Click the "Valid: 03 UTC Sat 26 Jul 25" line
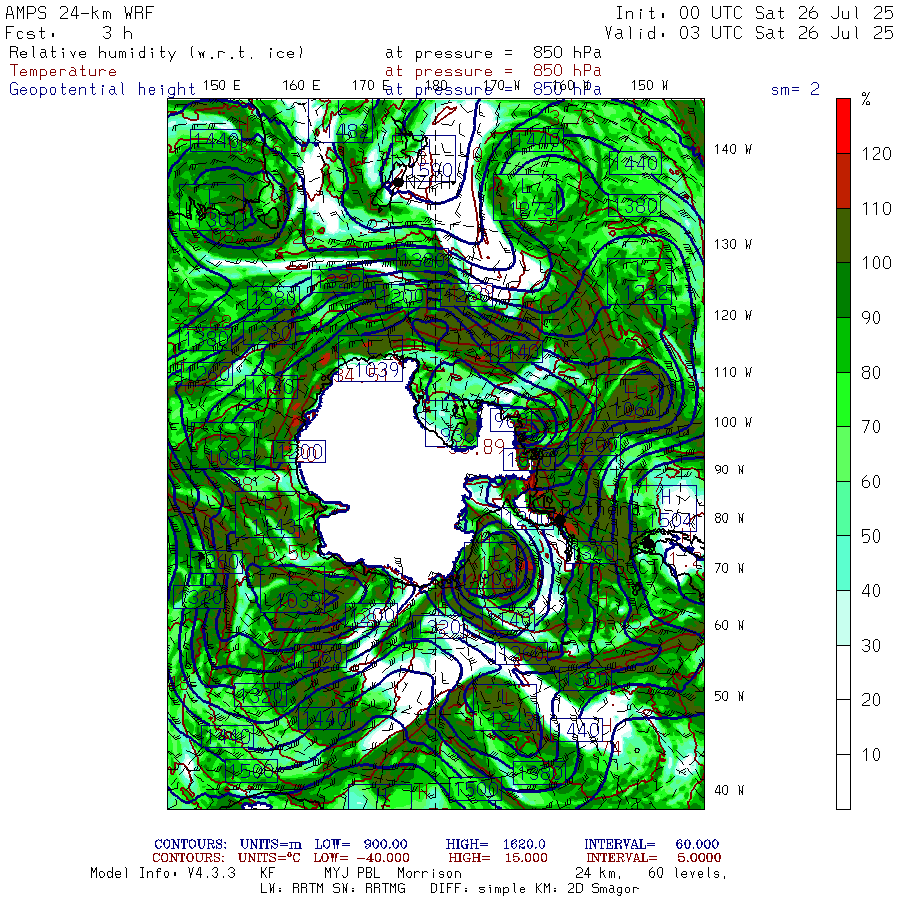900x900 pixels. click(749, 33)
